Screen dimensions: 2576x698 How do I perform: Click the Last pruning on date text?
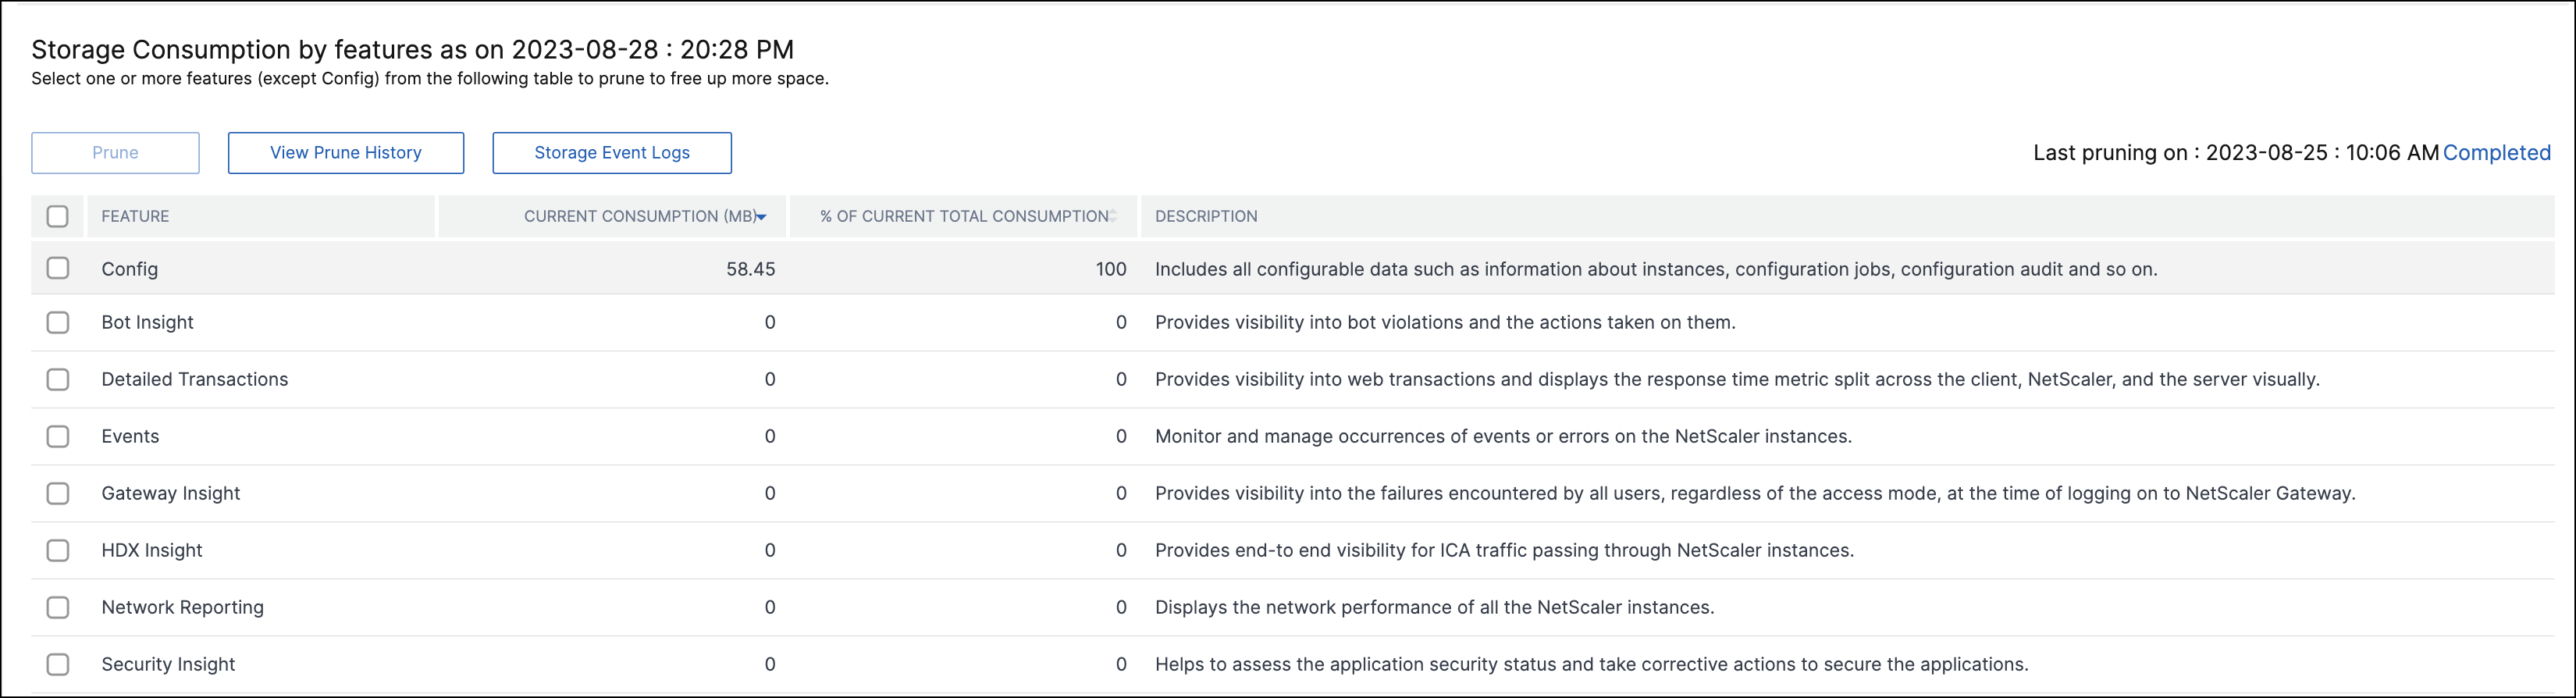[x=2236, y=153]
